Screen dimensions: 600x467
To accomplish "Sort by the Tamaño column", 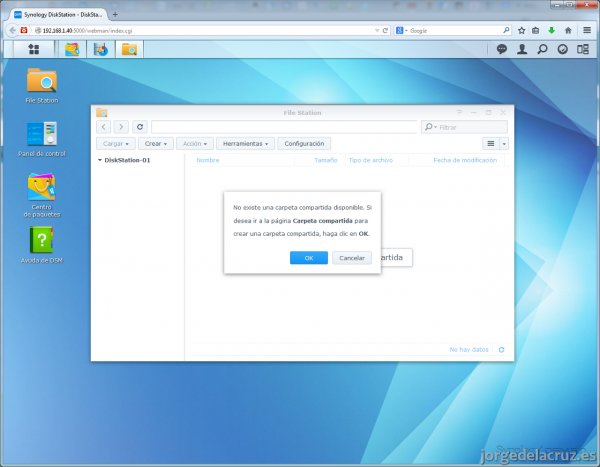I will pyautogui.click(x=326, y=160).
